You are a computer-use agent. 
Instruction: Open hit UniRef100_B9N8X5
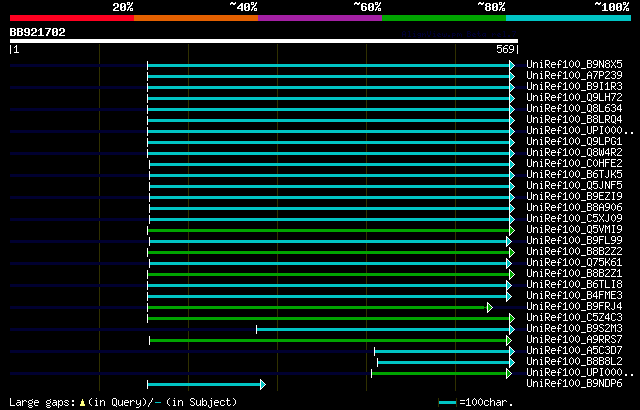(574, 64)
